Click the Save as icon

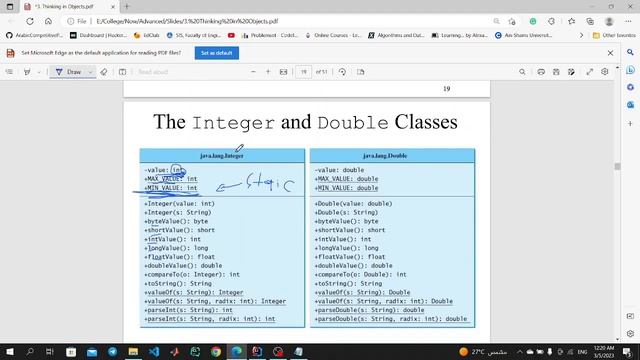click(571, 72)
